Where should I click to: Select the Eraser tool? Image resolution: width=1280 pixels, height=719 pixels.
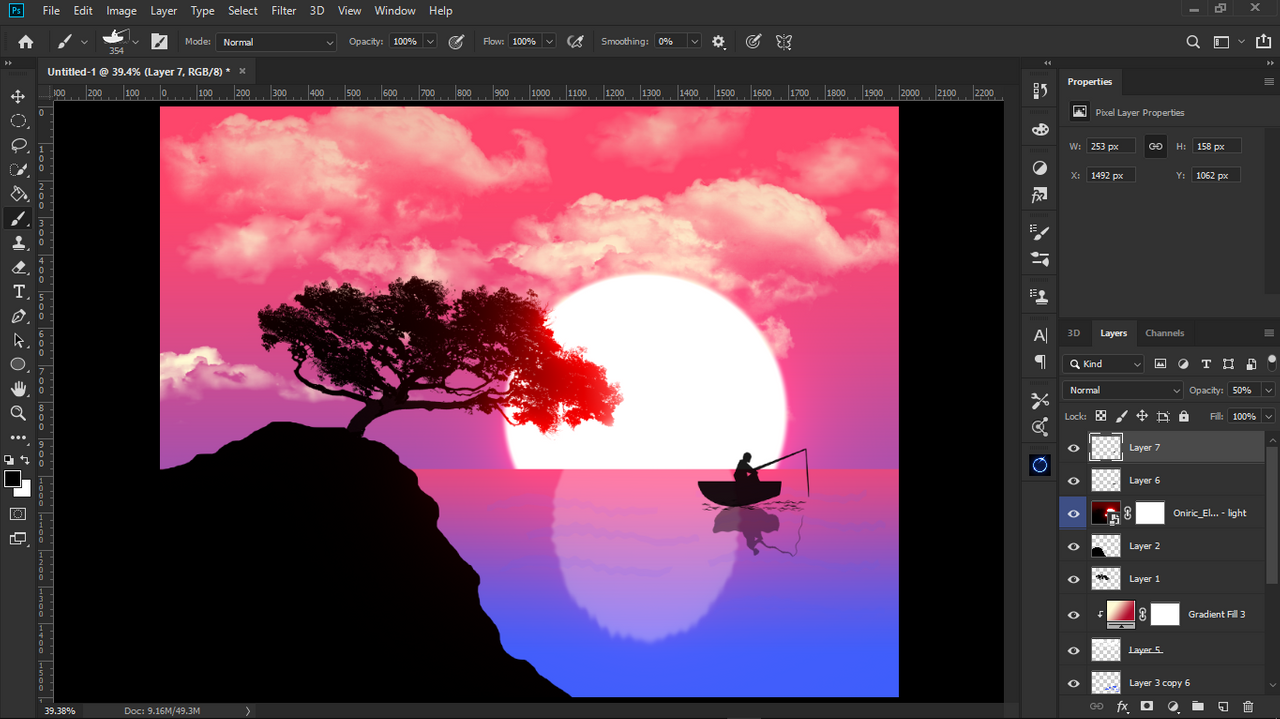(18, 267)
